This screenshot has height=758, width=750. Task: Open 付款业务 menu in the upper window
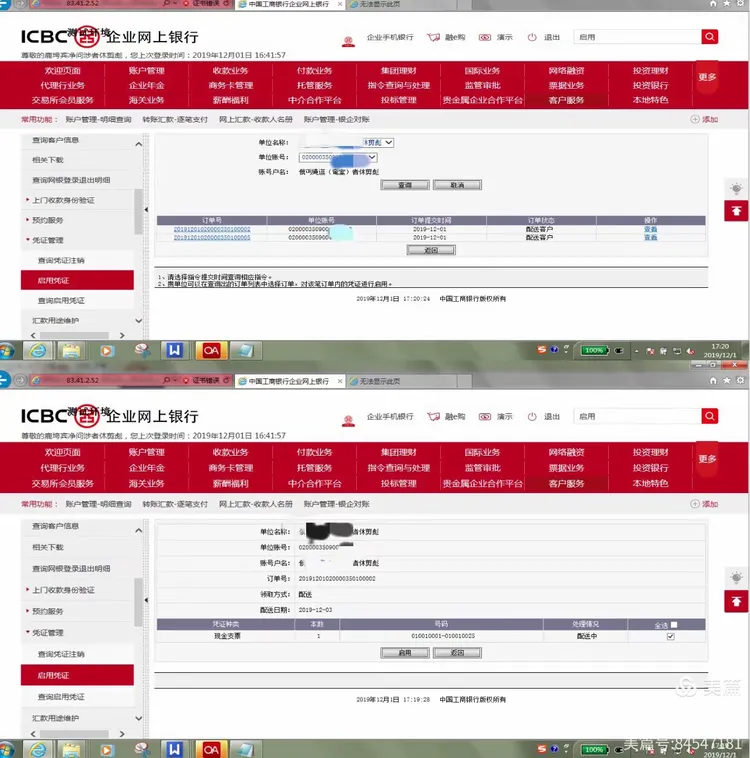314,71
